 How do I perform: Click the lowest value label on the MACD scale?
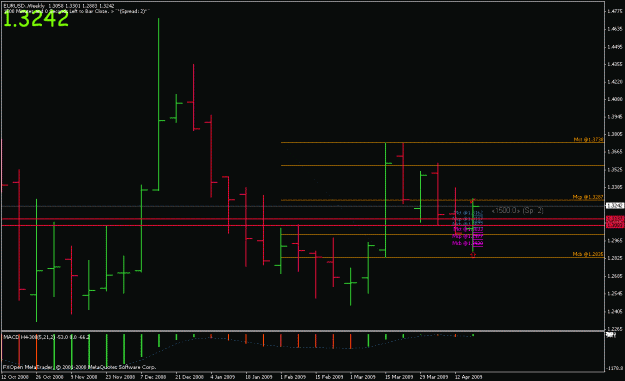pos(615,369)
